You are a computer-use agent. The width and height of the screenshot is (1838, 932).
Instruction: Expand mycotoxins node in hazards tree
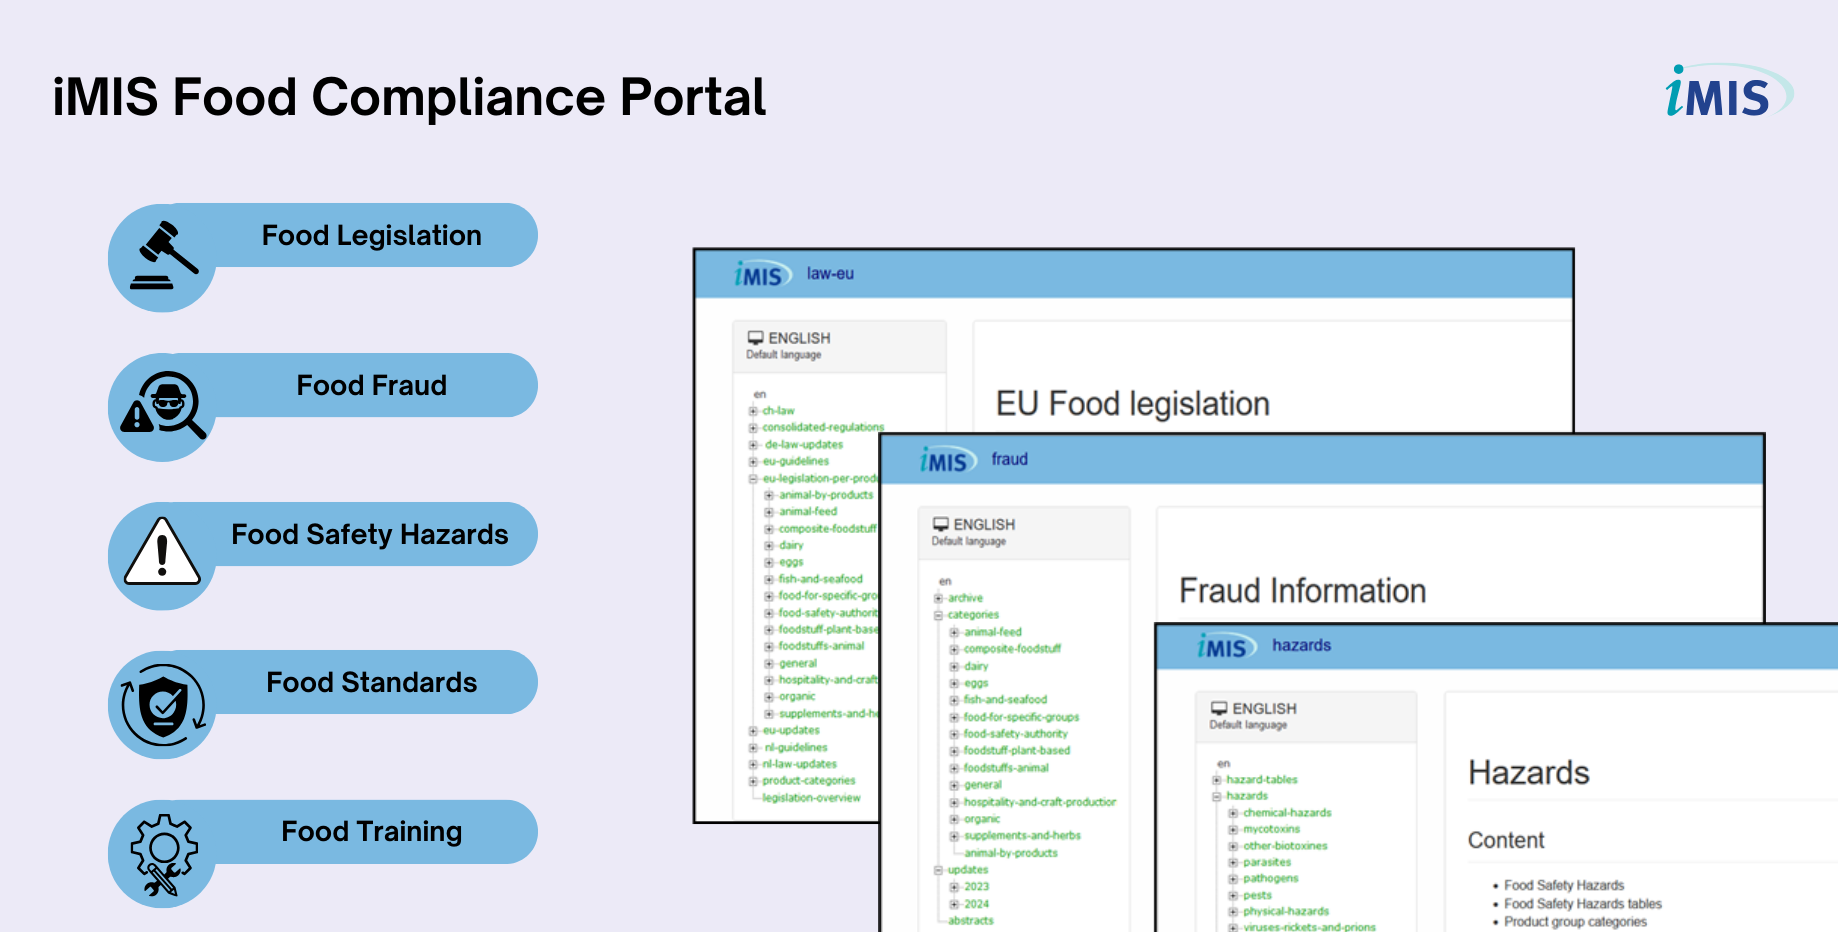[x=1233, y=829]
